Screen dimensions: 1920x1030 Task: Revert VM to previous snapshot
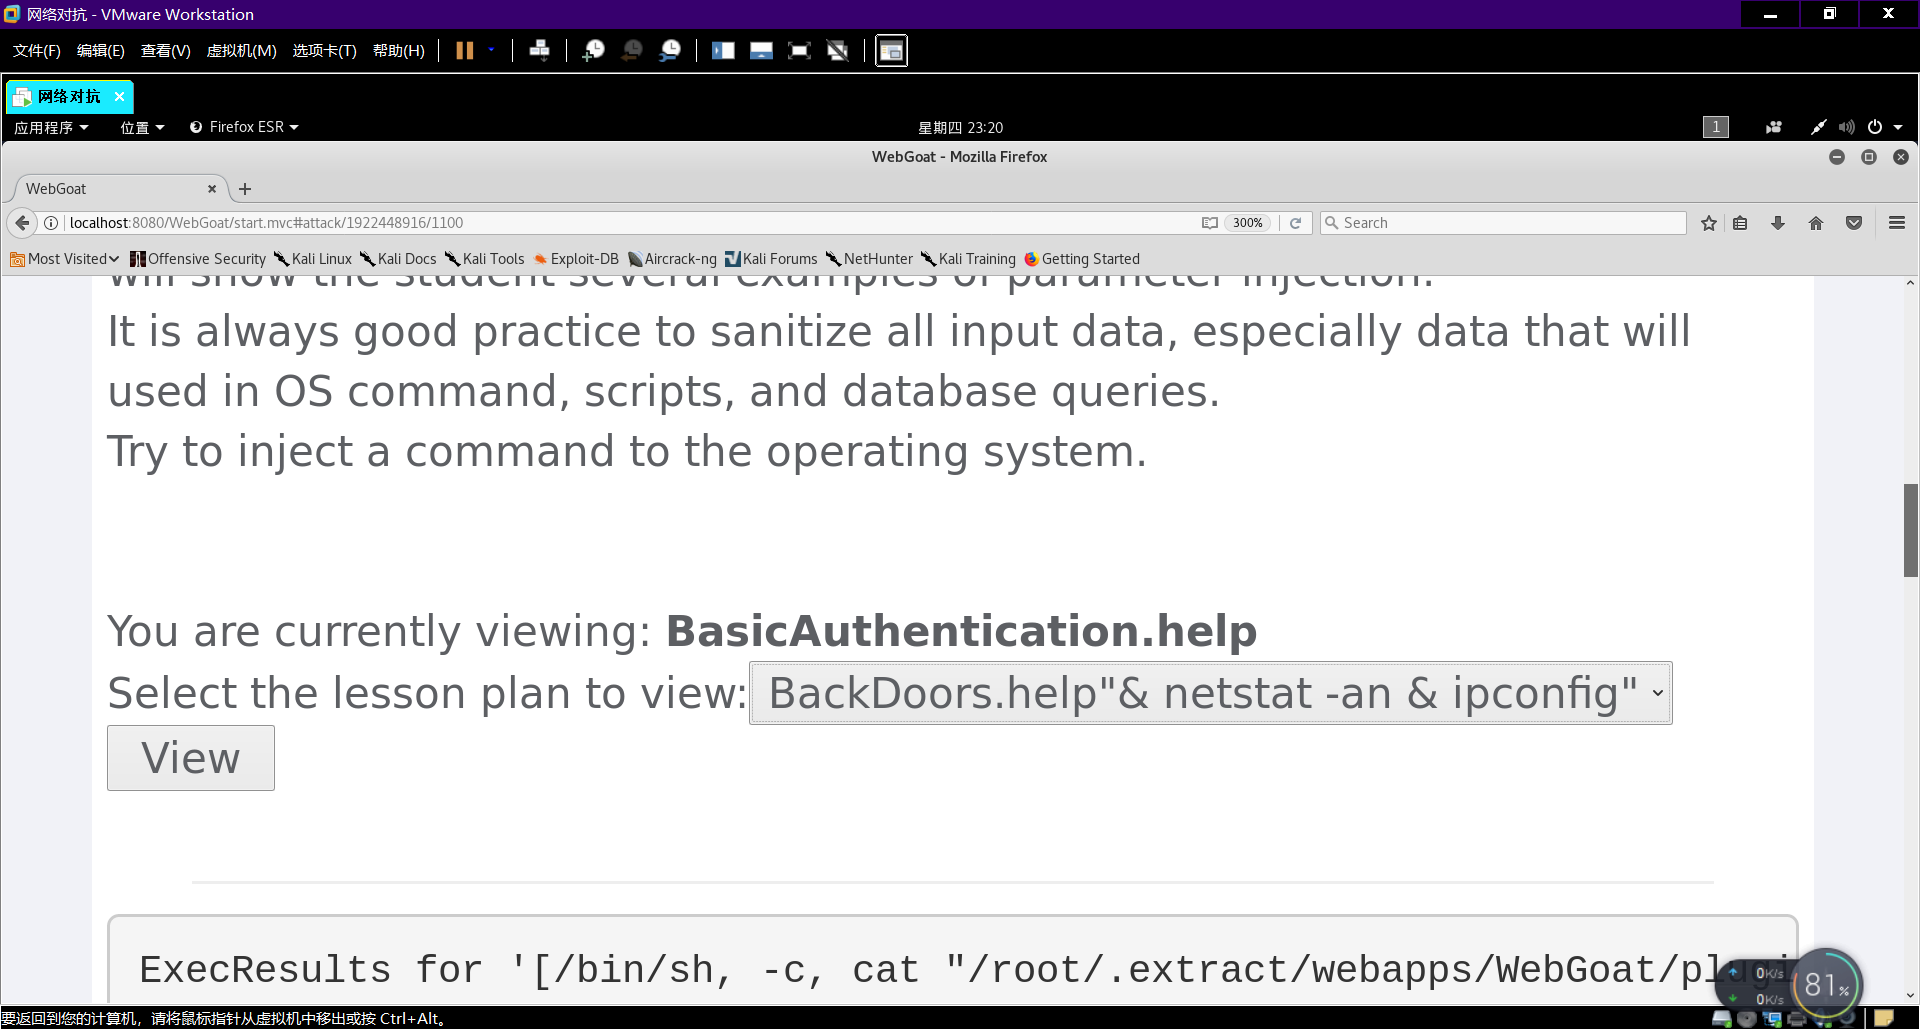tap(632, 51)
